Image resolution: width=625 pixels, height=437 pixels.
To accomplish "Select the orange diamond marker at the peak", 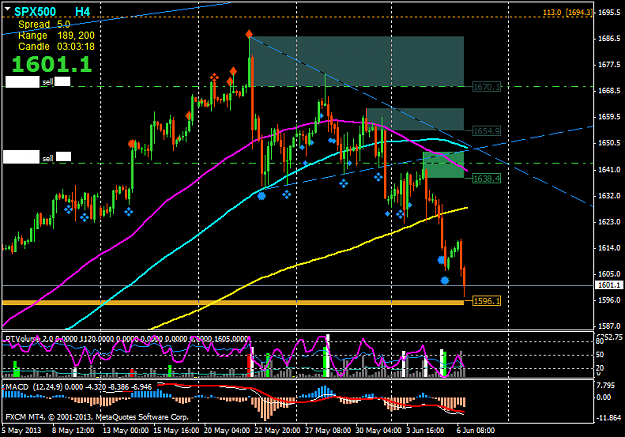I will [249, 33].
